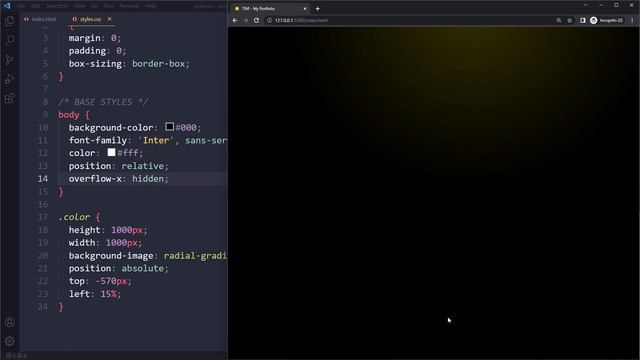Open a new browser tab
Screen dimensions: 640x360
click(x=318, y=9)
